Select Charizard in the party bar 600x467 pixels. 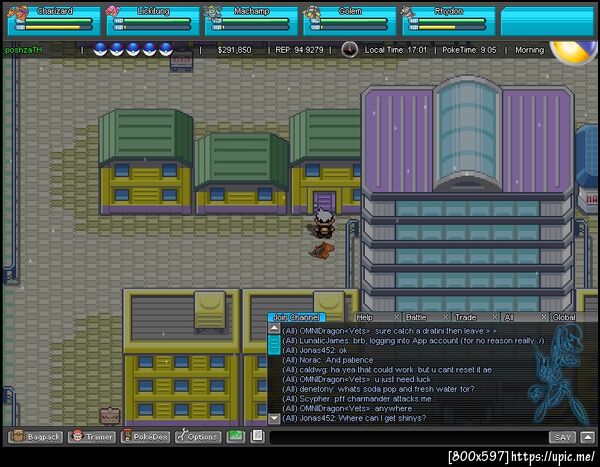(x=54, y=21)
